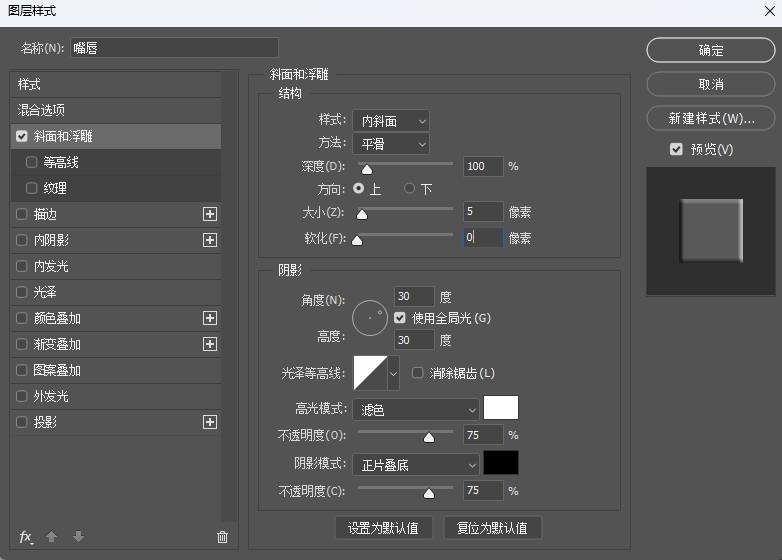Click the style preview thumbnail
The width and height of the screenshot is (782, 560).
[711, 231]
